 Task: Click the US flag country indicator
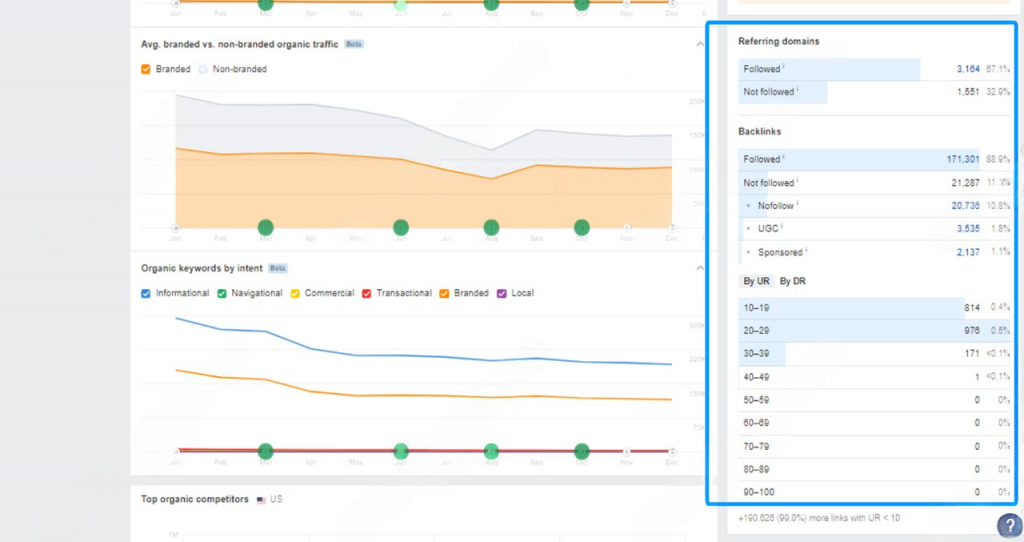click(261, 500)
